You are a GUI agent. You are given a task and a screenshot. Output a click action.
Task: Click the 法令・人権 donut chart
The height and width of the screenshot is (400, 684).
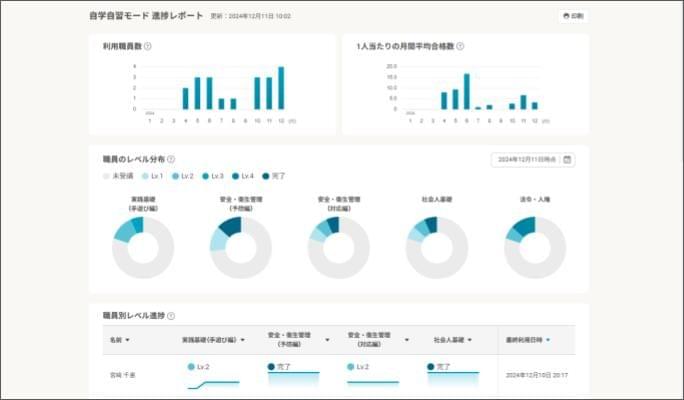click(535, 248)
